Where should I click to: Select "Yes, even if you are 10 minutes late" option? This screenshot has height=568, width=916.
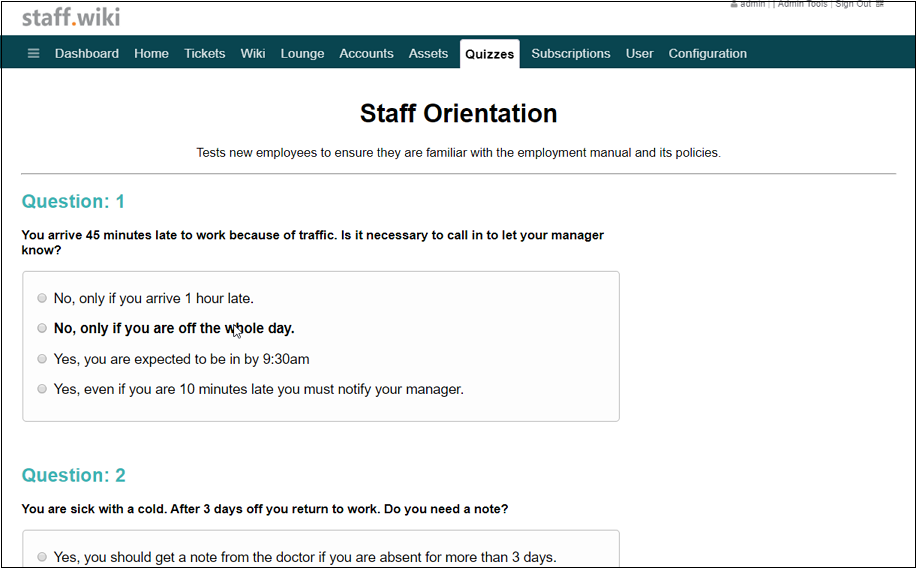click(x=42, y=389)
